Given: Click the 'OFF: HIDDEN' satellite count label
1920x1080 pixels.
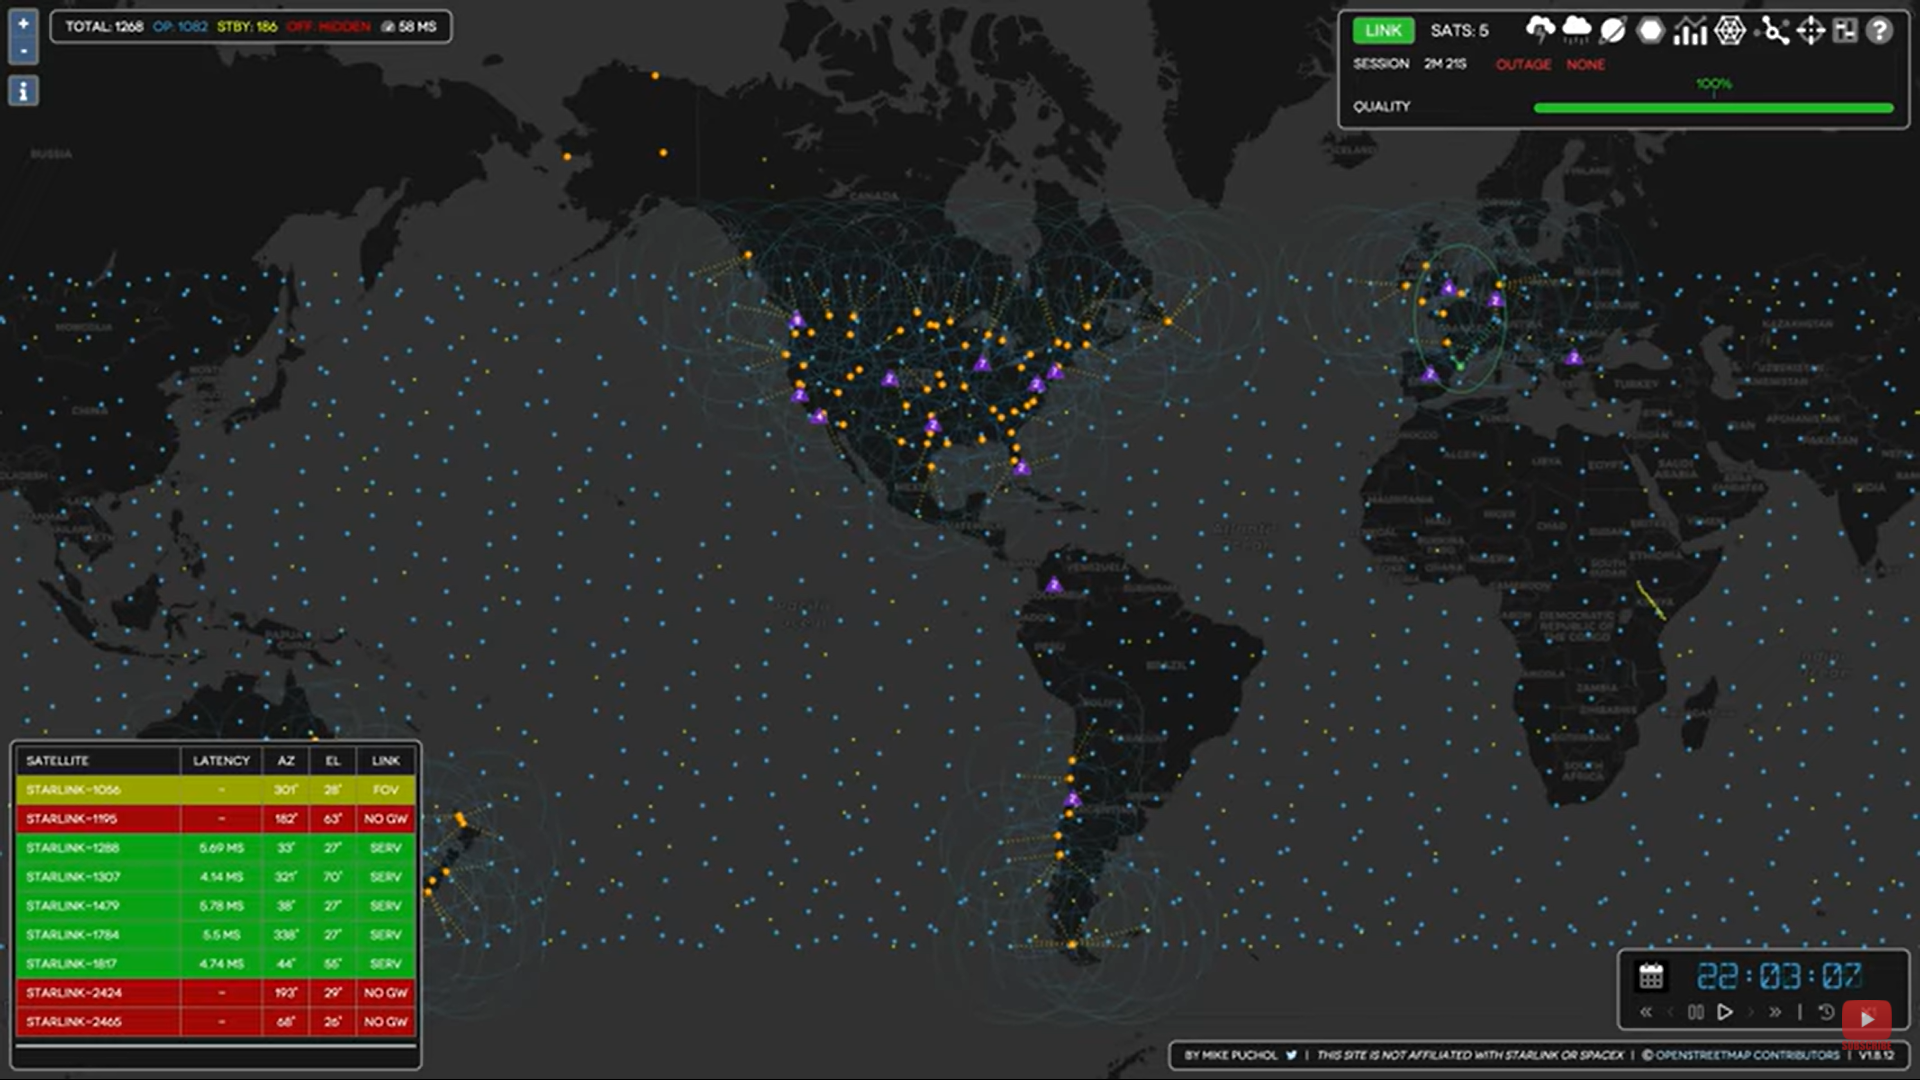Looking at the screenshot, I should pos(329,27).
